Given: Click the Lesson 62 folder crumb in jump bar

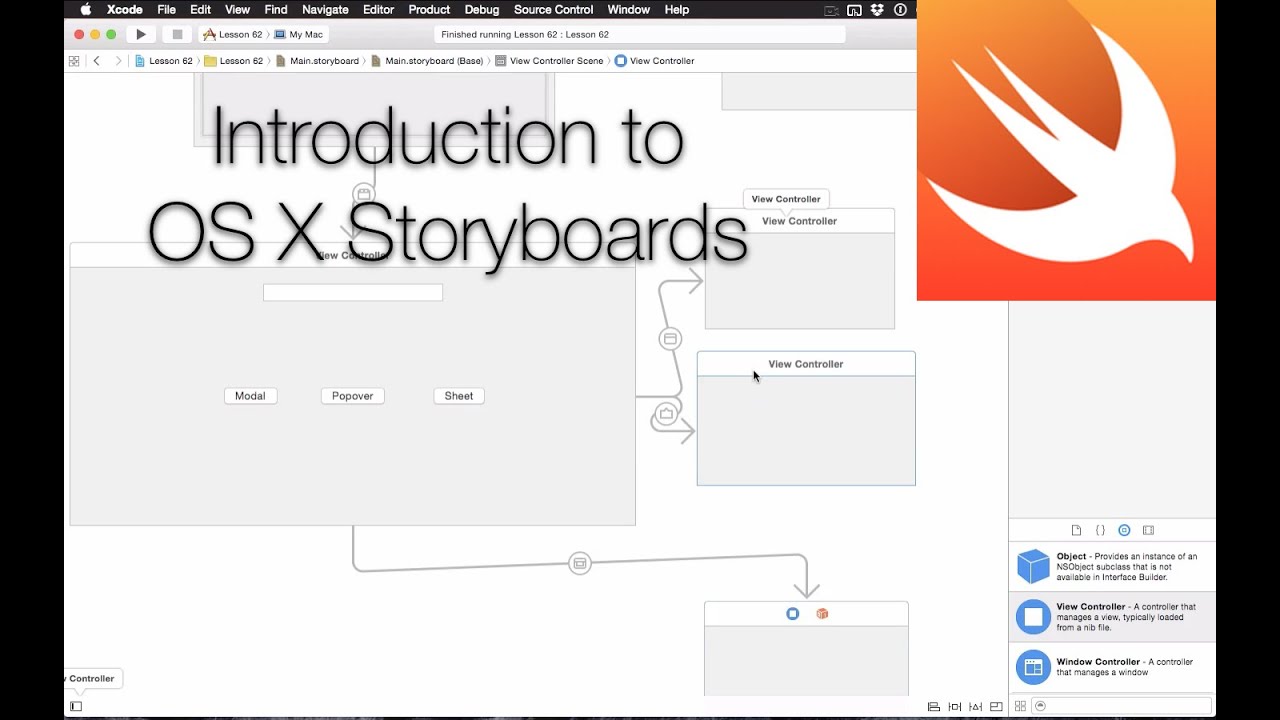Looking at the screenshot, I should (x=233, y=61).
